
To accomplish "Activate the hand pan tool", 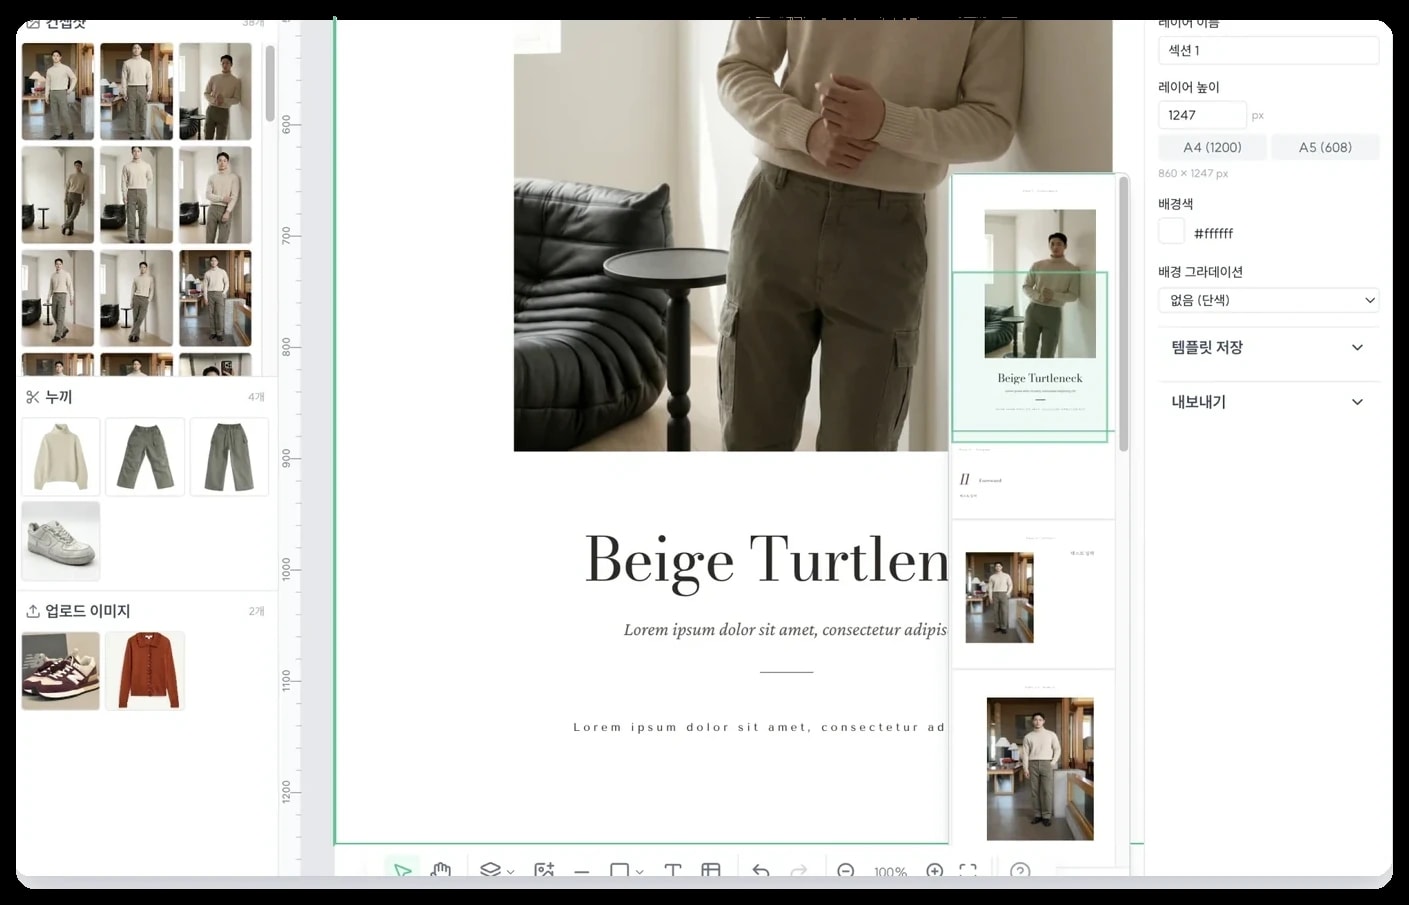I will coord(441,871).
